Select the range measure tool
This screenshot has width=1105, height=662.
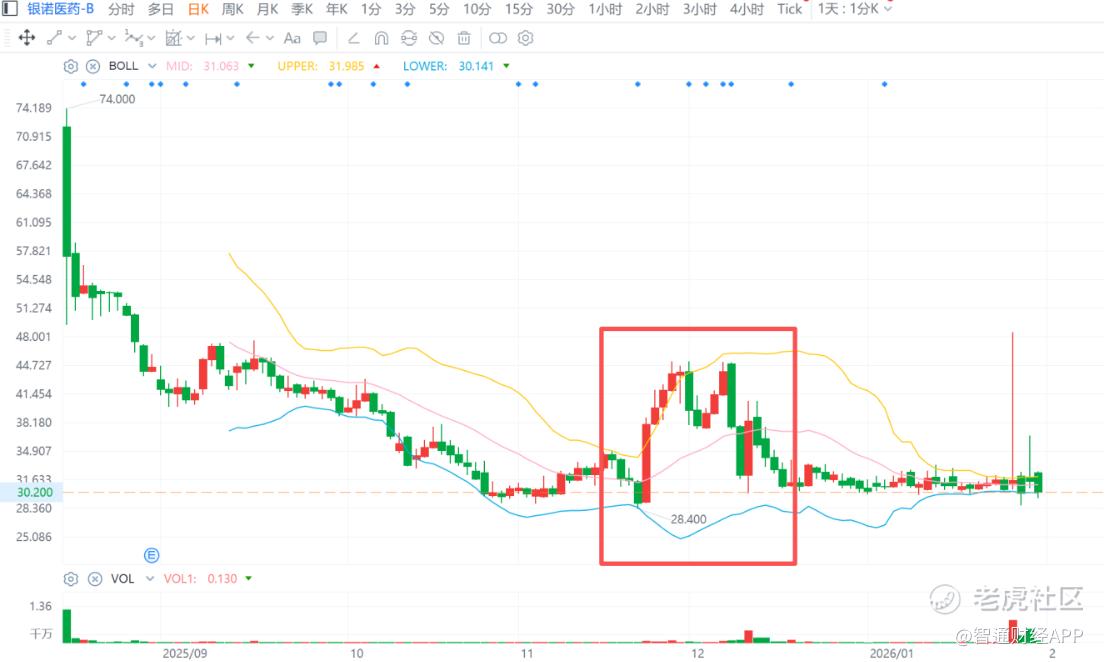213,39
